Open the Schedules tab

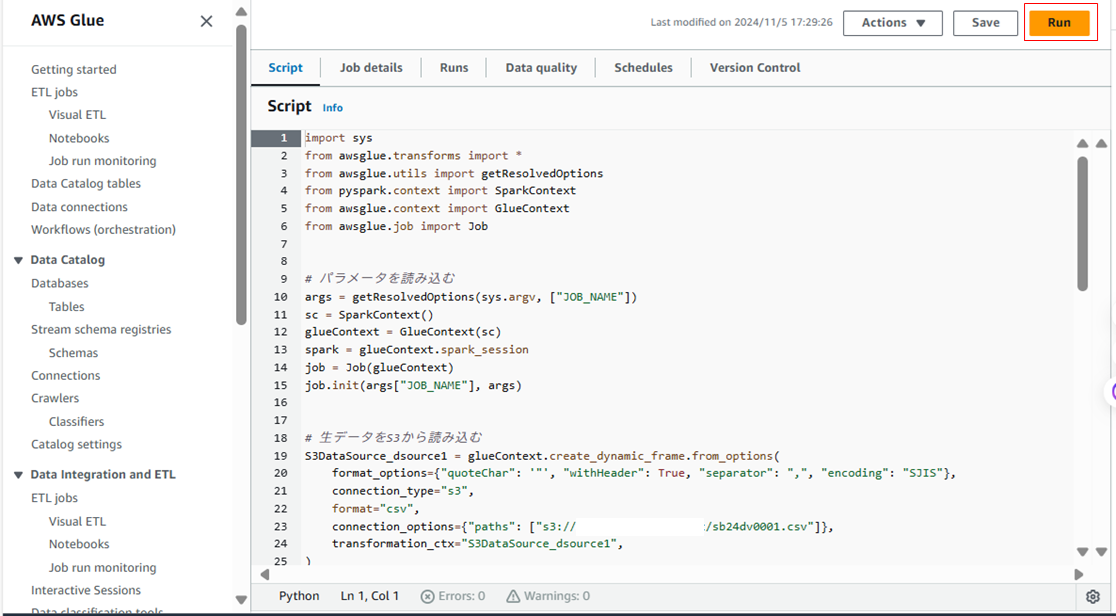(x=643, y=68)
